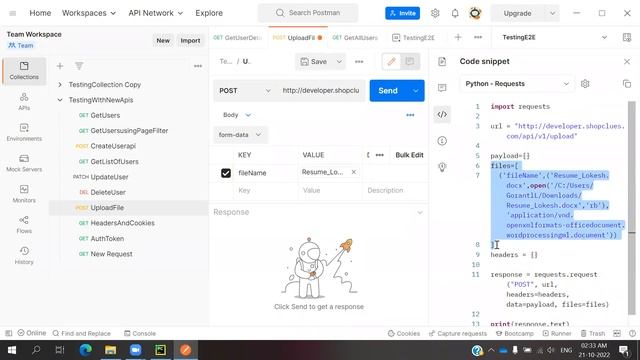Viewport: 640px width, 360px height.
Task: Switch to the comment mode icon
Action: tap(409, 62)
